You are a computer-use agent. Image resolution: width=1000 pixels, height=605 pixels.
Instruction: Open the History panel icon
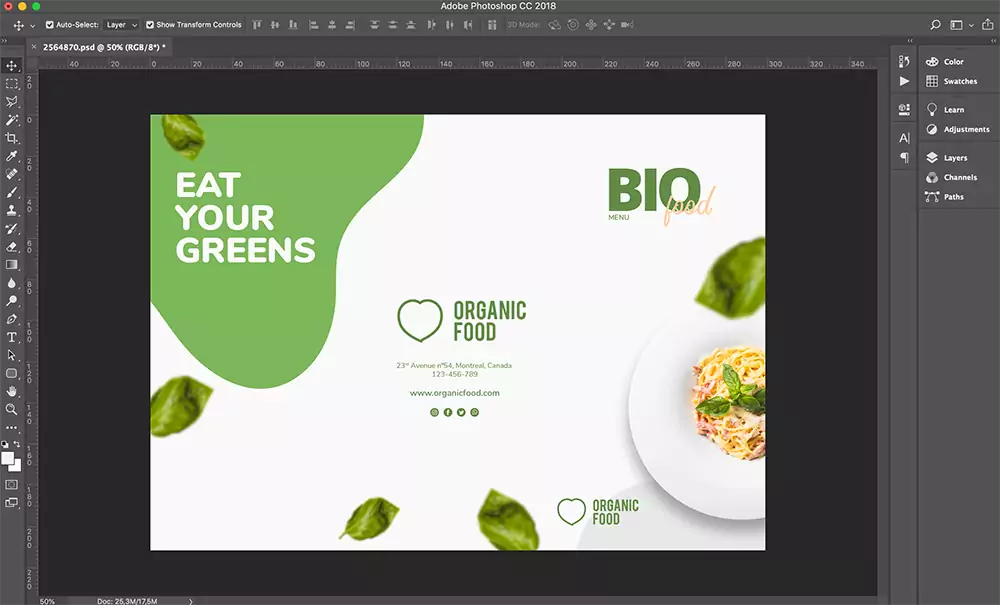904,61
